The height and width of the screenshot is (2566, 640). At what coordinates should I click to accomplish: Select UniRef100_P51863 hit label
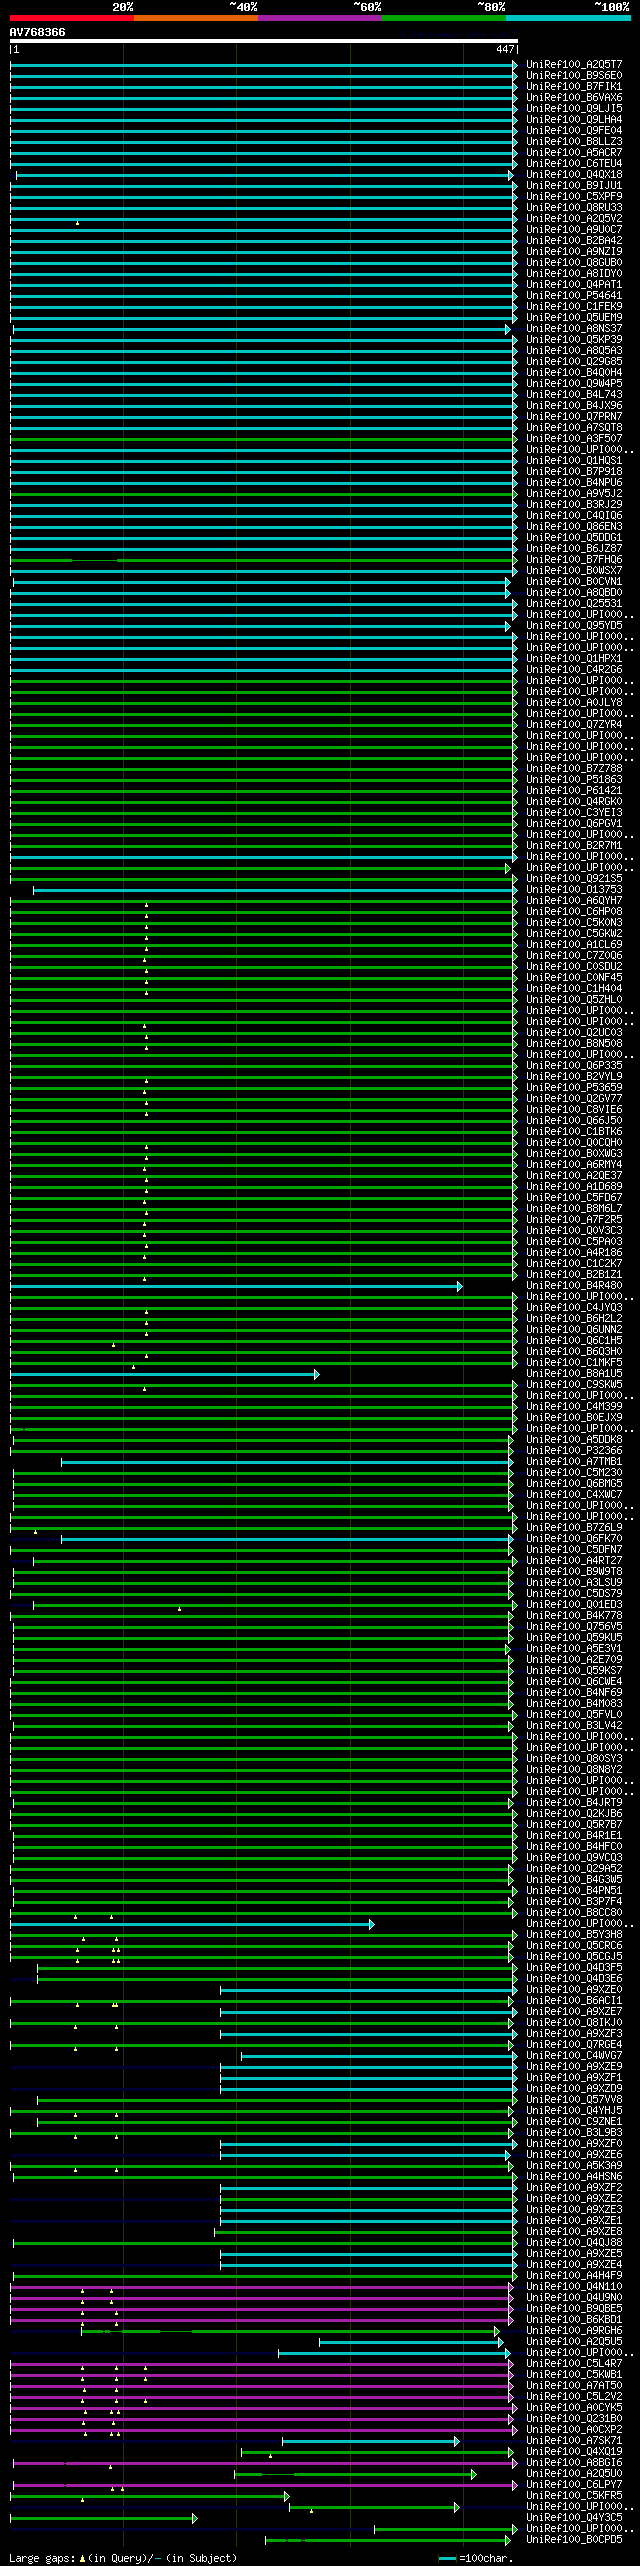pyautogui.click(x=574, y=780)
